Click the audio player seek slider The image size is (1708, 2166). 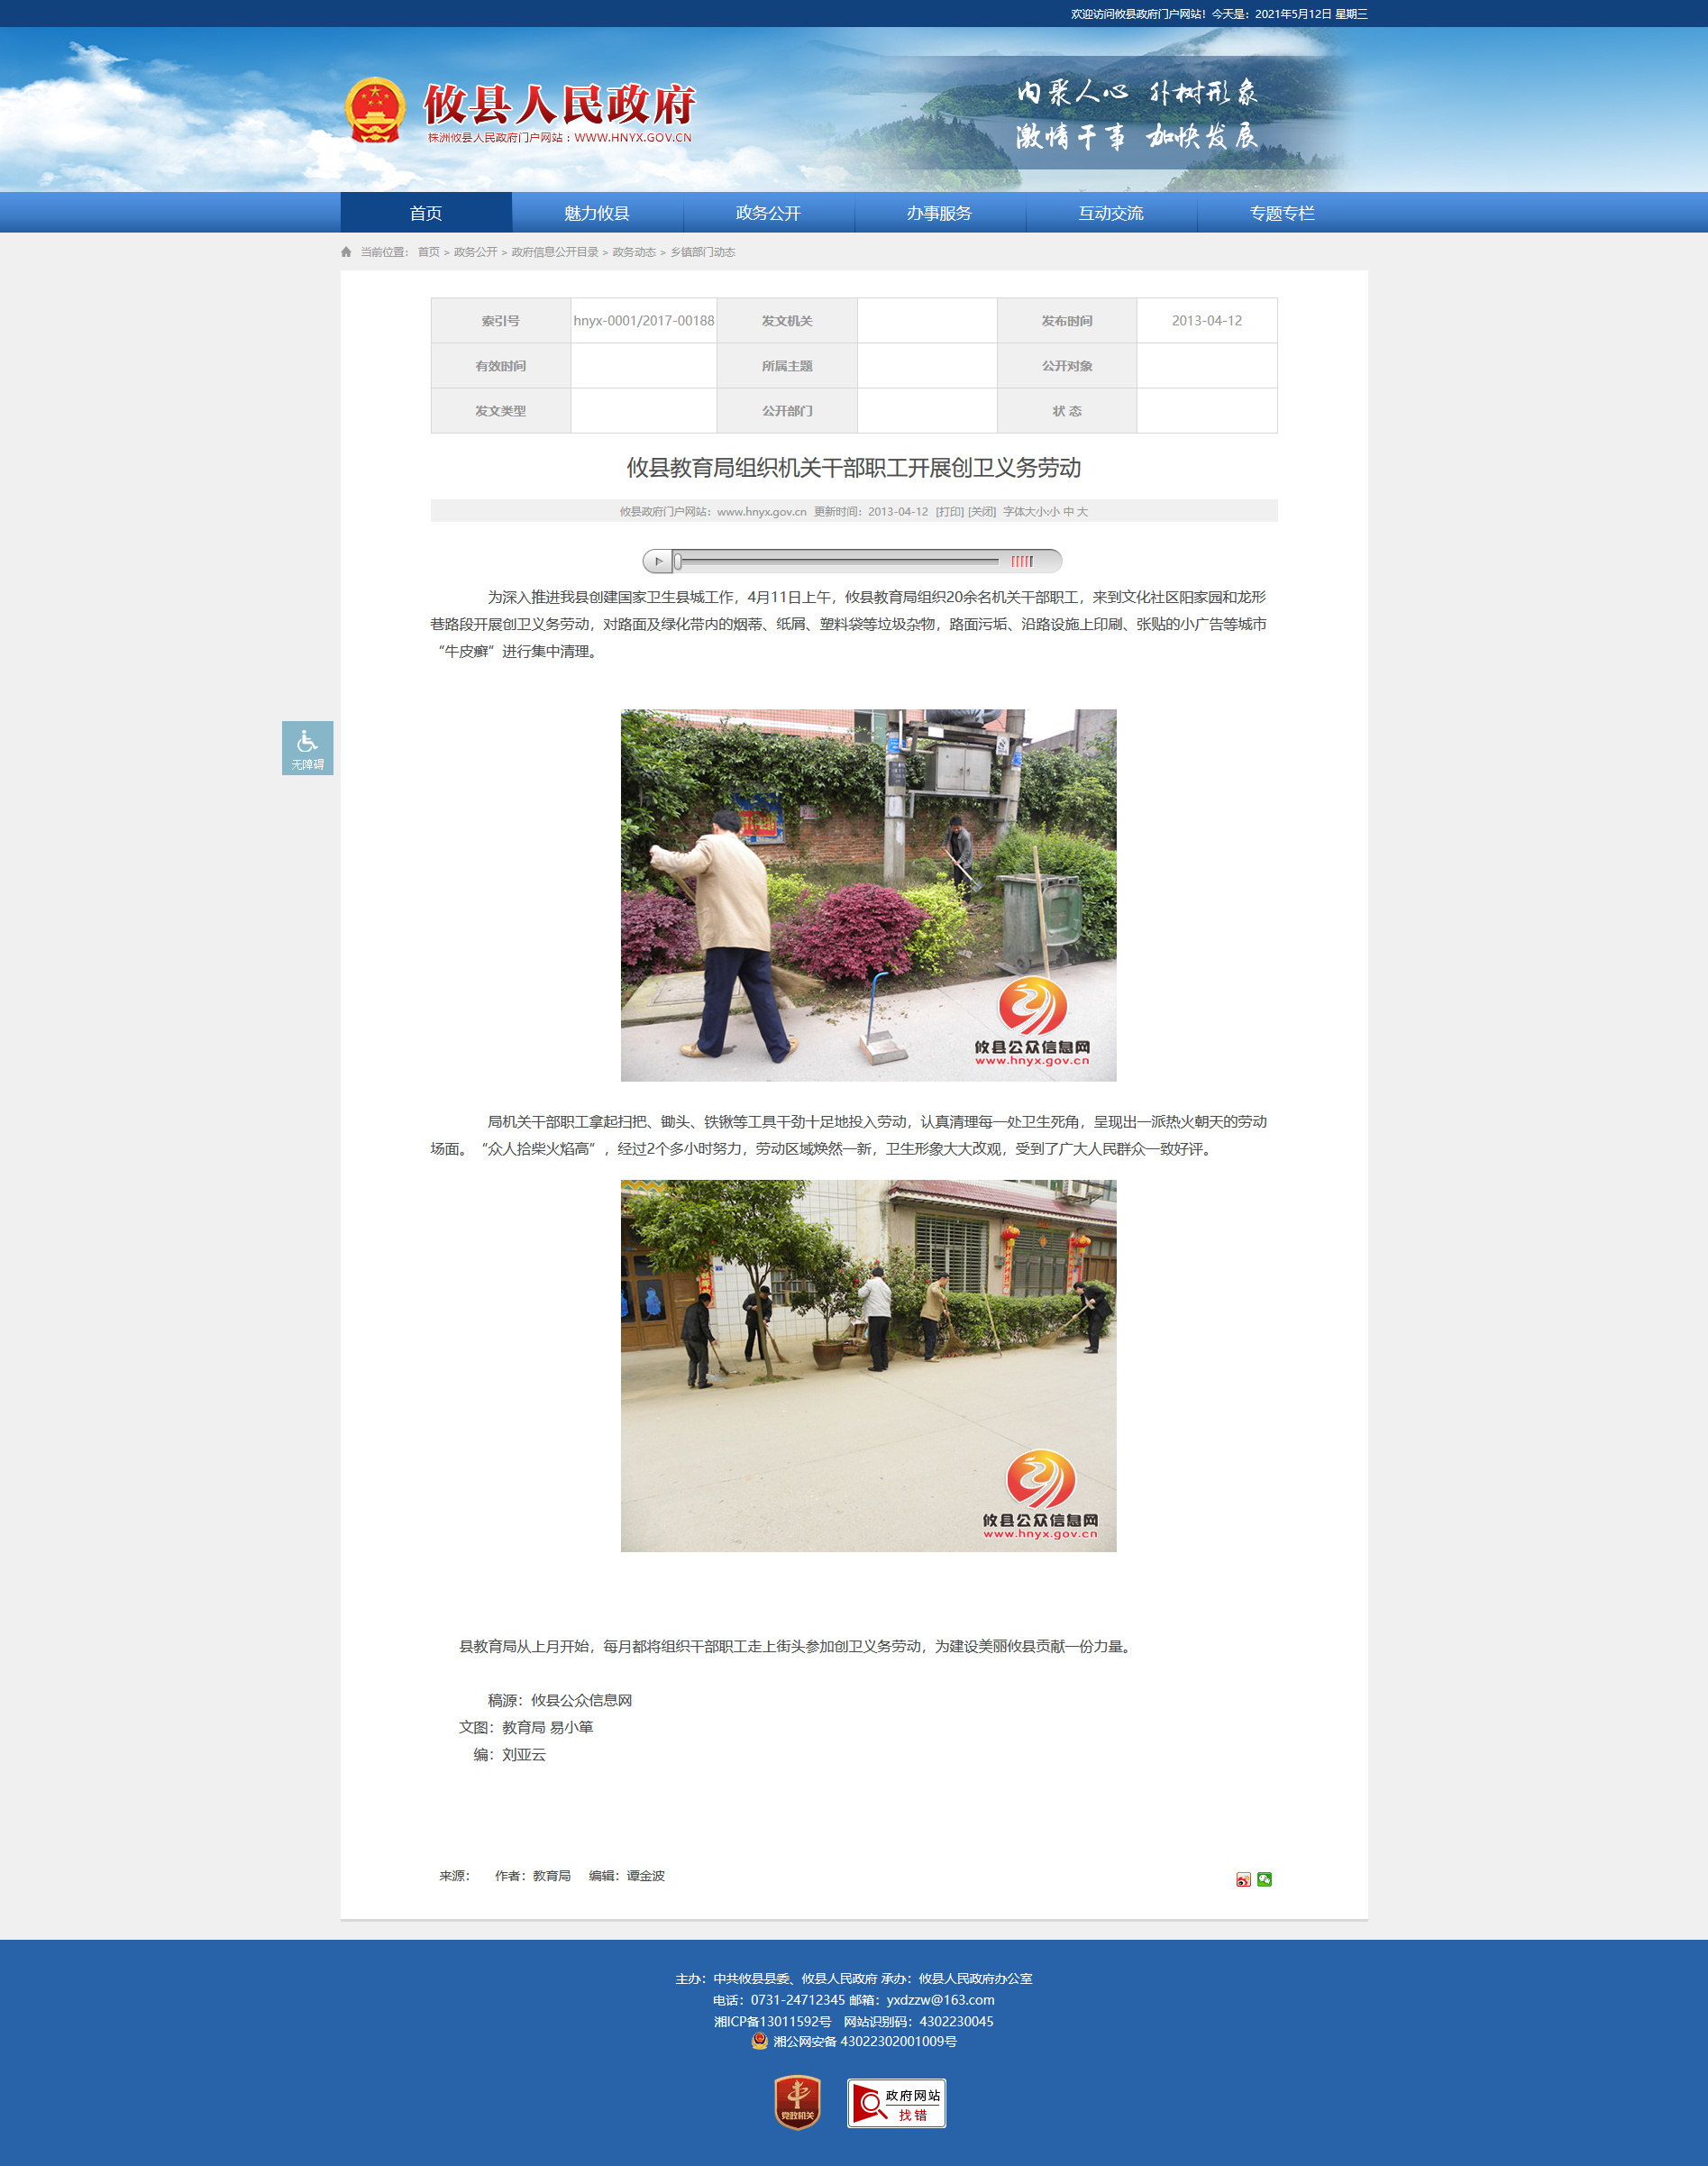[836, 561]
